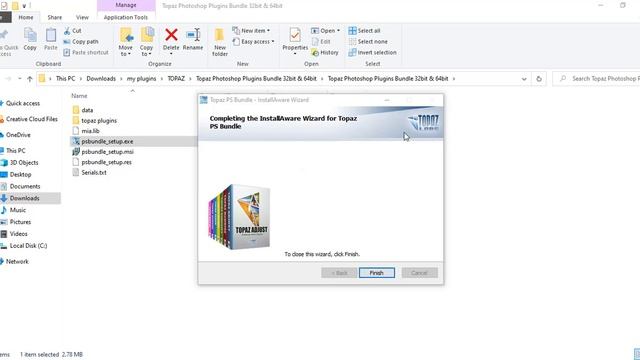
Task: Select the psbundle_setup.msi file
Action: pyautogui.click(x=103, y=152)
